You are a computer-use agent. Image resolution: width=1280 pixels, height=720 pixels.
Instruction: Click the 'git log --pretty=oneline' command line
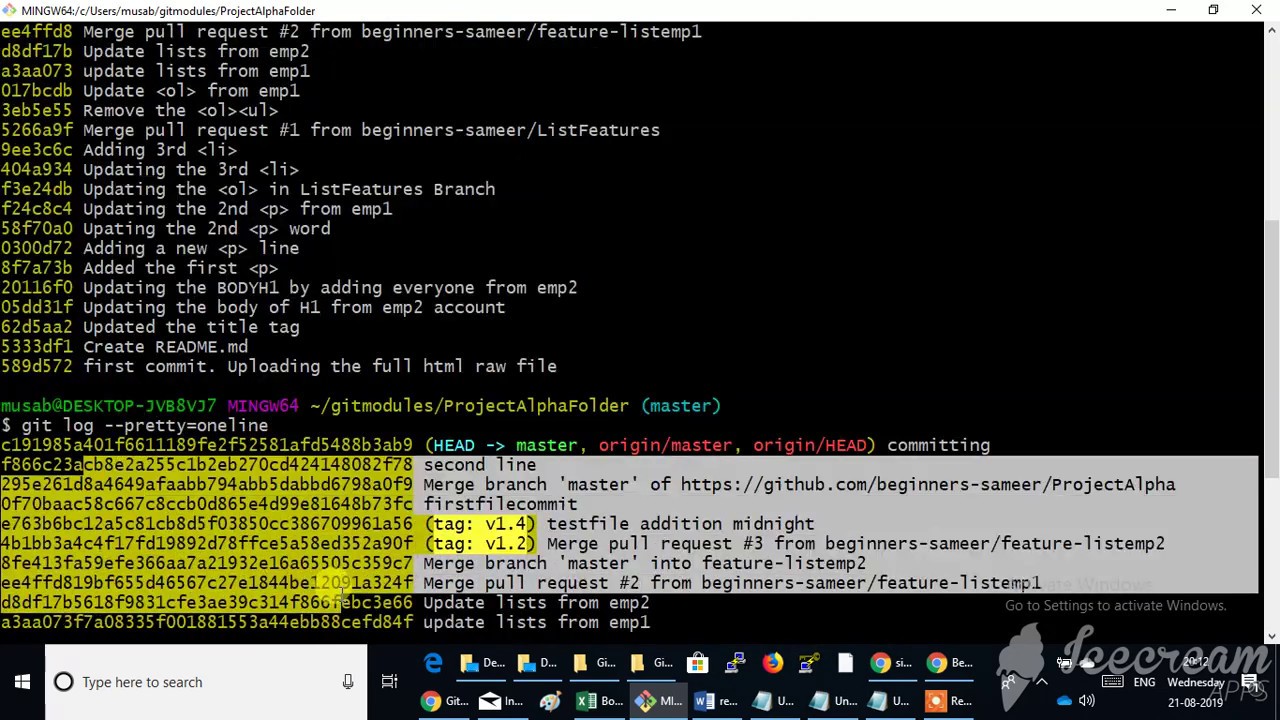pyautogui.click(x=145, y=425)
